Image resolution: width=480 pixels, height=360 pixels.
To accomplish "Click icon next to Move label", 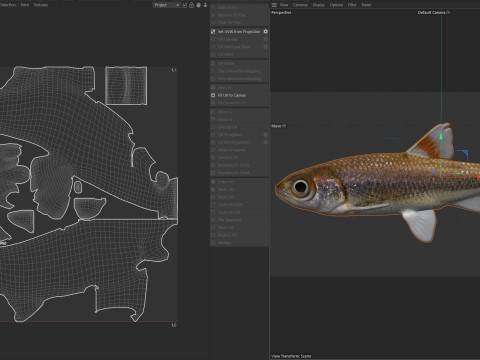I will [284, 126].
